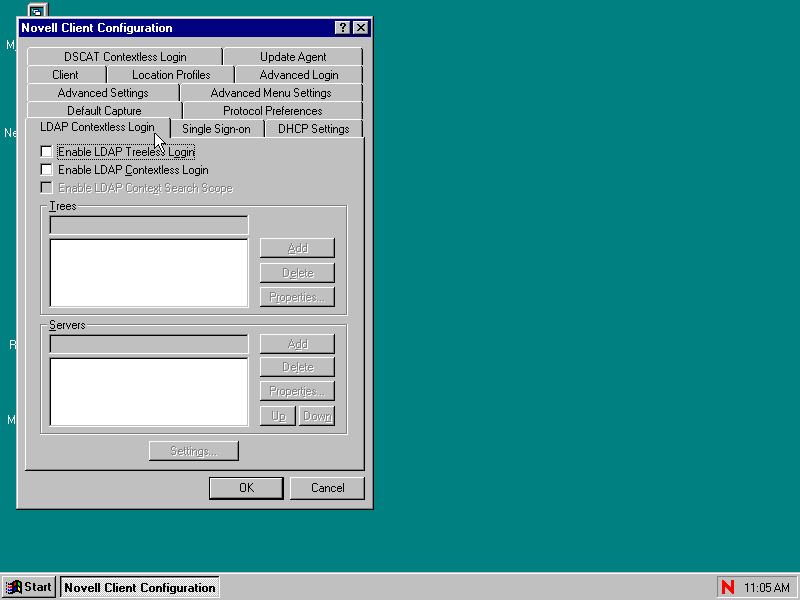The height and width of the screenshot is (600, 800).
Task: Open the Advanced Login tab
Action: [299, 75]
